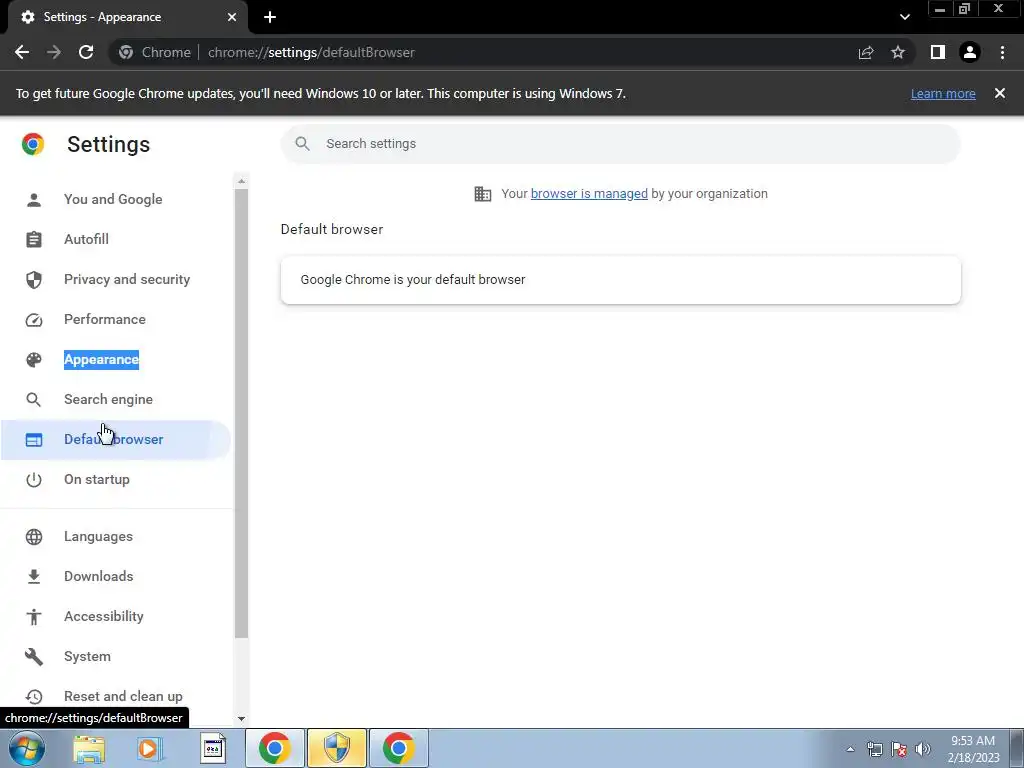Click the accessibility figure icon

(34, 616)
